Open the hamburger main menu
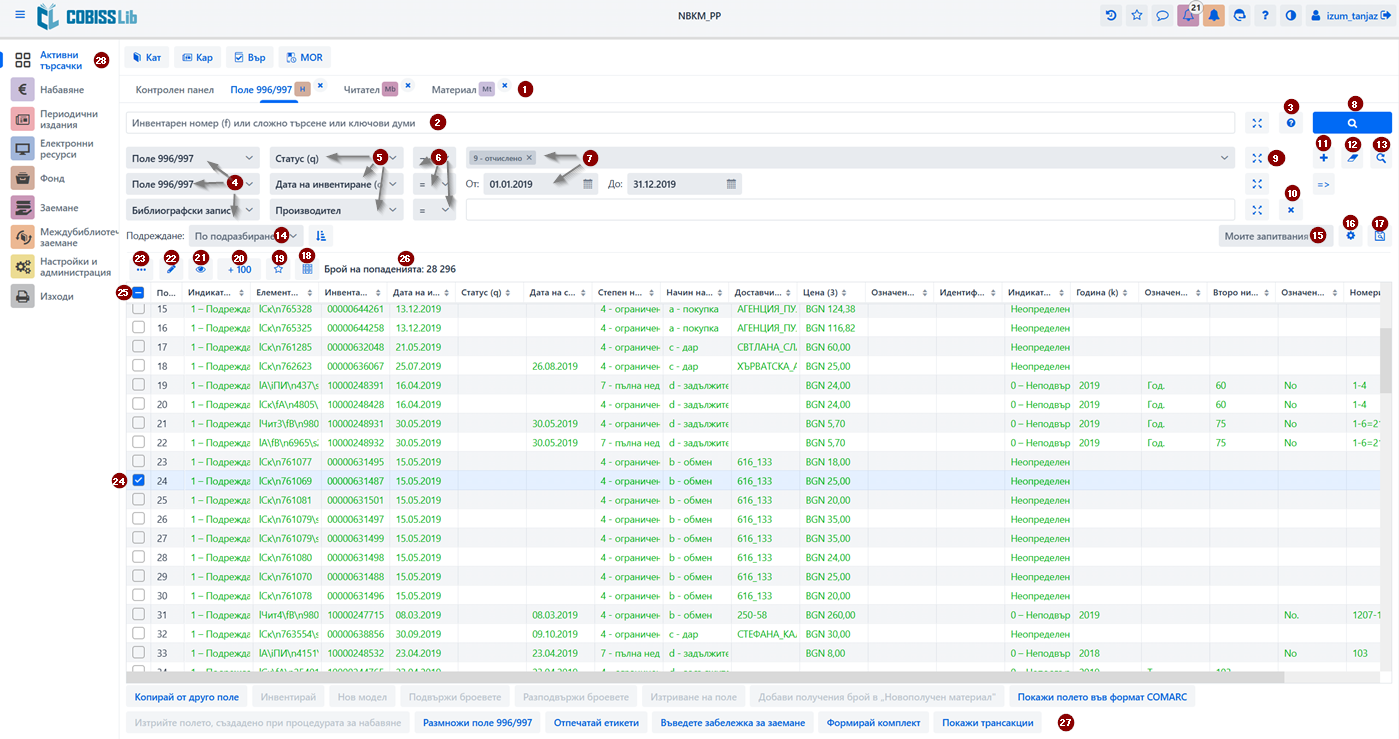This screenshot has height=739, width=1399. coord(20,15)
